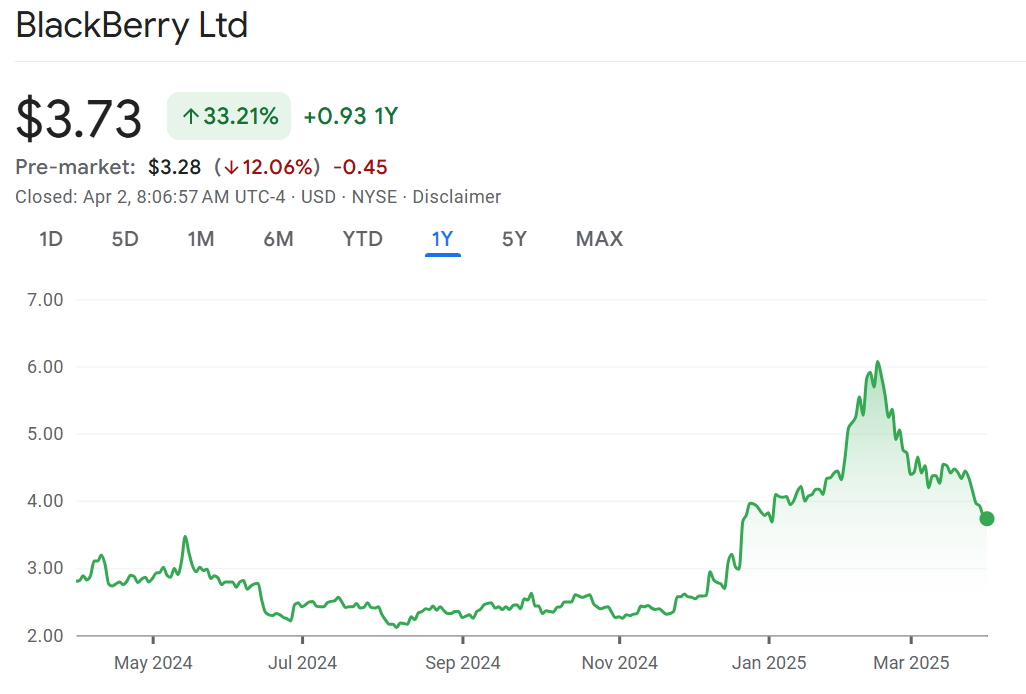Image resolution: width=1026 pixels, height=694 pixels.
Task: Click the pre-market price $3.28
Action: [x=175, y=167]
